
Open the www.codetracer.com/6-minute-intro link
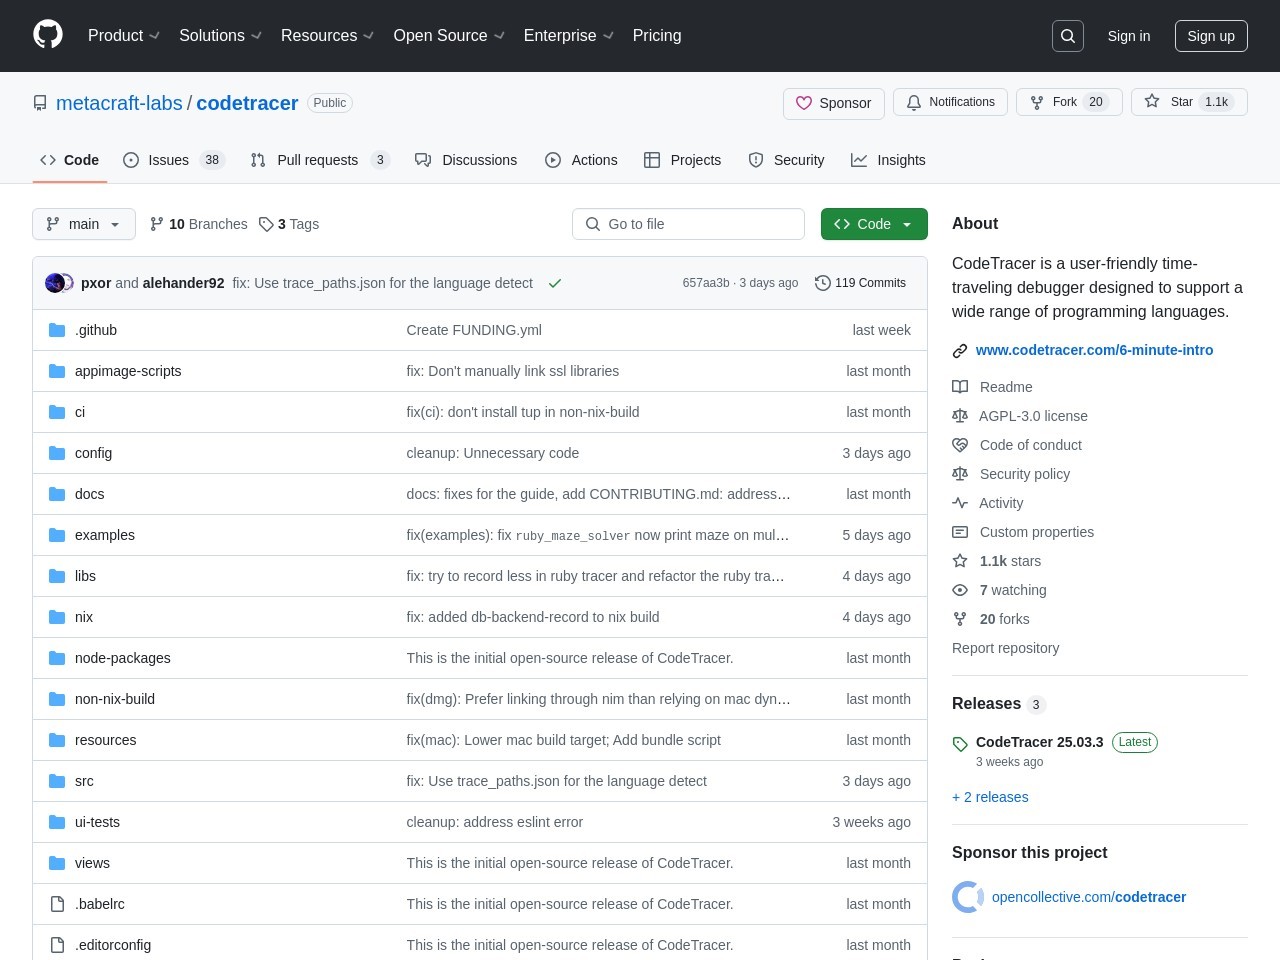[x=1094, y=350]
